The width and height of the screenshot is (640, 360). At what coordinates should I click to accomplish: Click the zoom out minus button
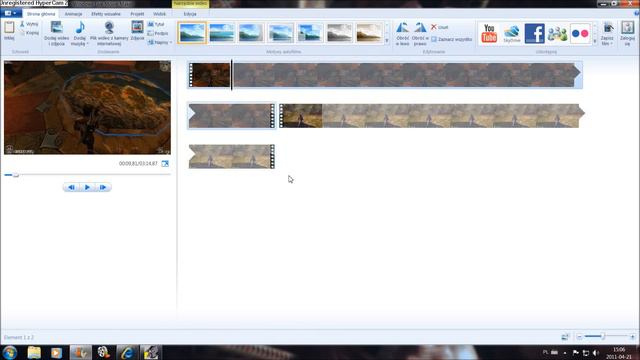tap(579, 337)
